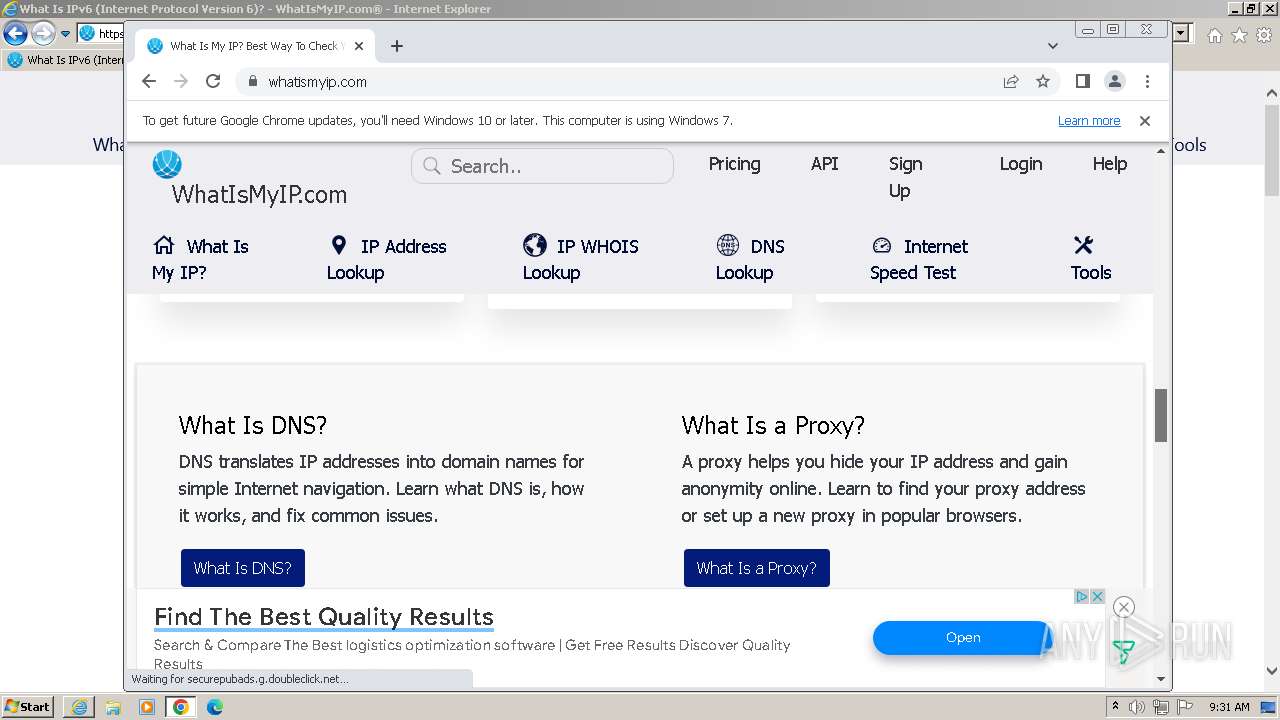Open the network status tray icon
Viewport: 1280px width, 720px height.
tap(1161, 707)
